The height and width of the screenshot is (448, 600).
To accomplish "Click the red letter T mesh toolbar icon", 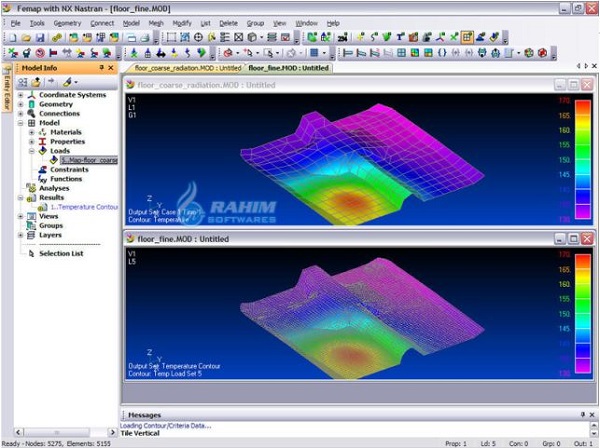I will pos(400,37).
